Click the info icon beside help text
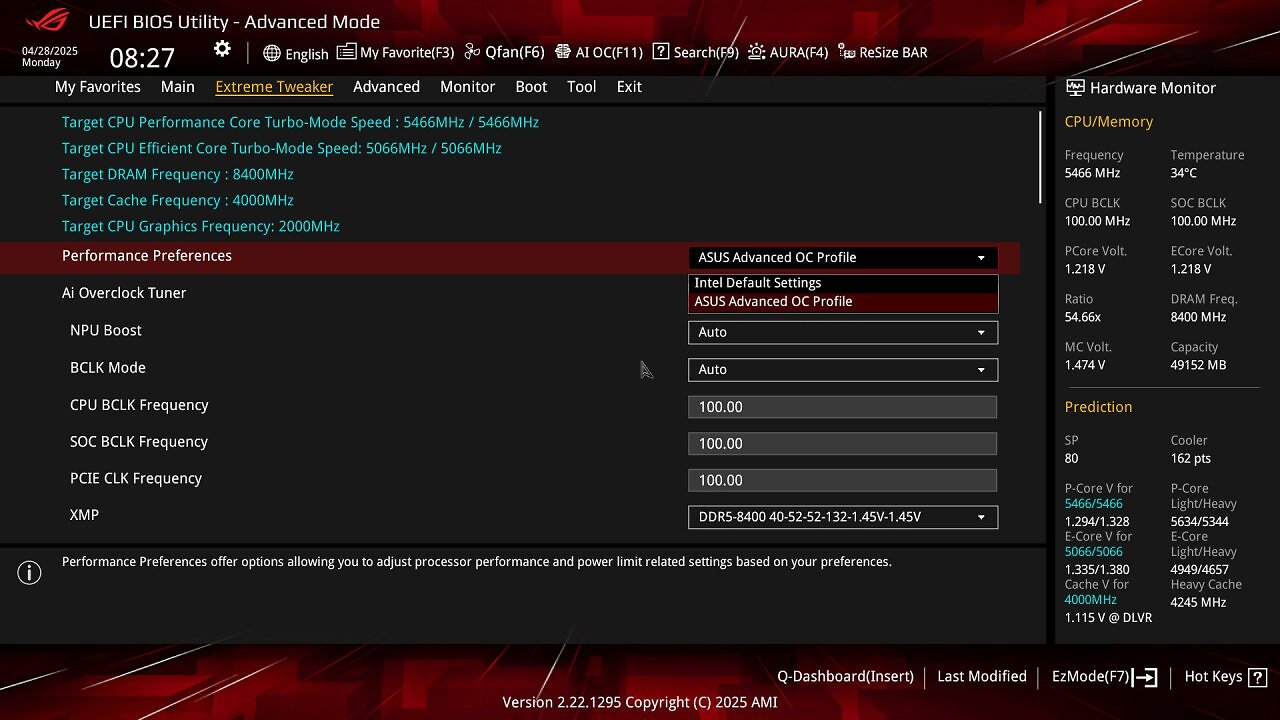 pos(29,573)
